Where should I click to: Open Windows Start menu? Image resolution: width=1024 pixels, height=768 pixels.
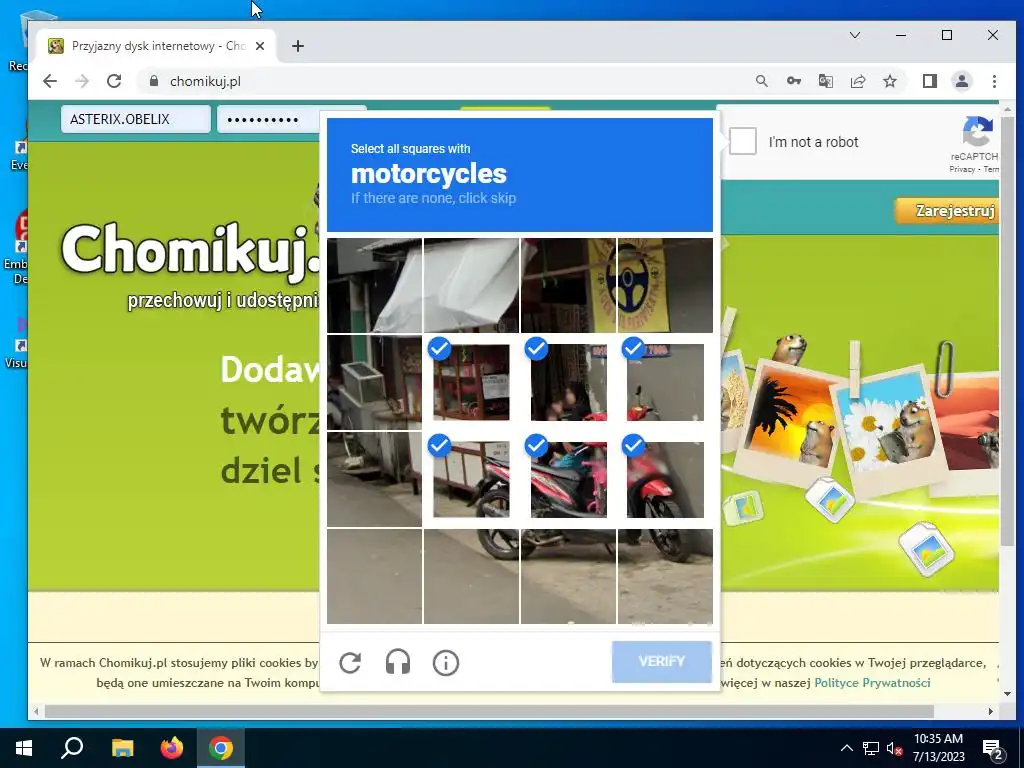click(x=24, y=748)
